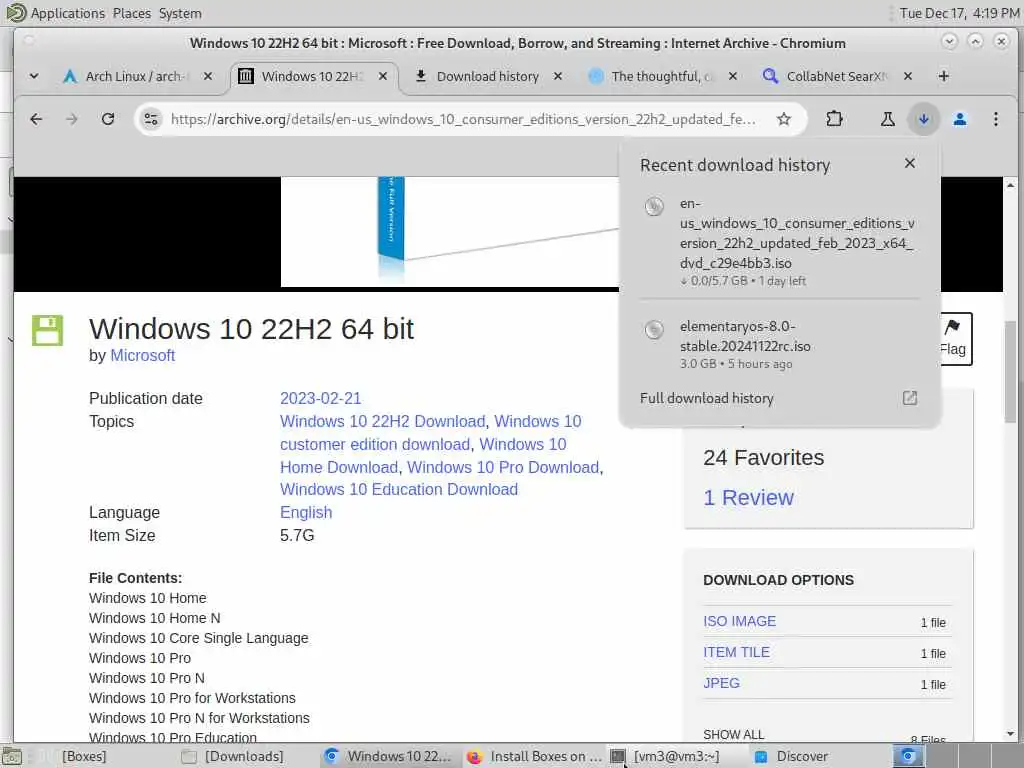The width and height of the screenshot is (1024, 768).
Task: Open the Microsoft author link
Action: pos(142,355)
